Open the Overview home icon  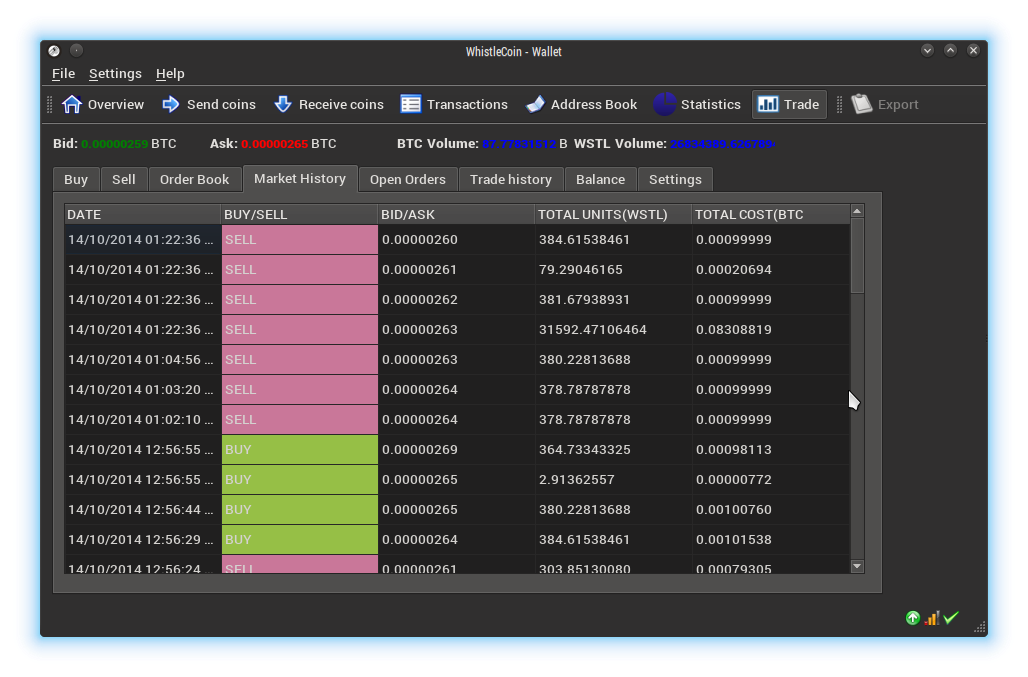point(71,104)
